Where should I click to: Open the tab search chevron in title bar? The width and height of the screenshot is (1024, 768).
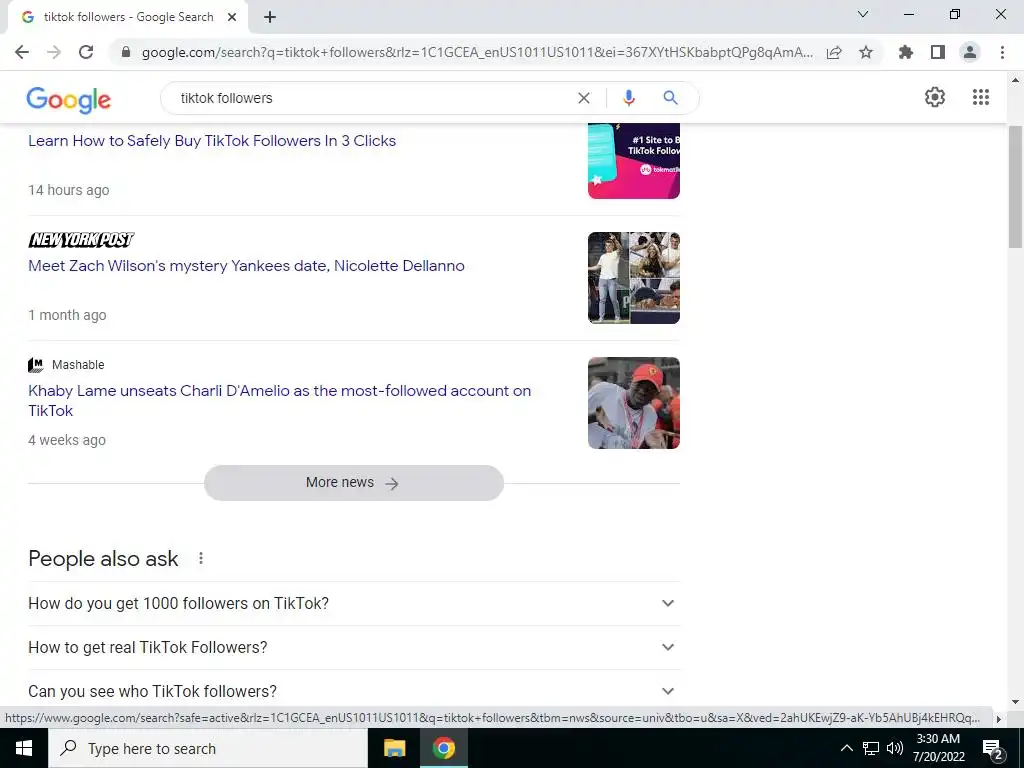pyautogui.click(x=863, y=14)
